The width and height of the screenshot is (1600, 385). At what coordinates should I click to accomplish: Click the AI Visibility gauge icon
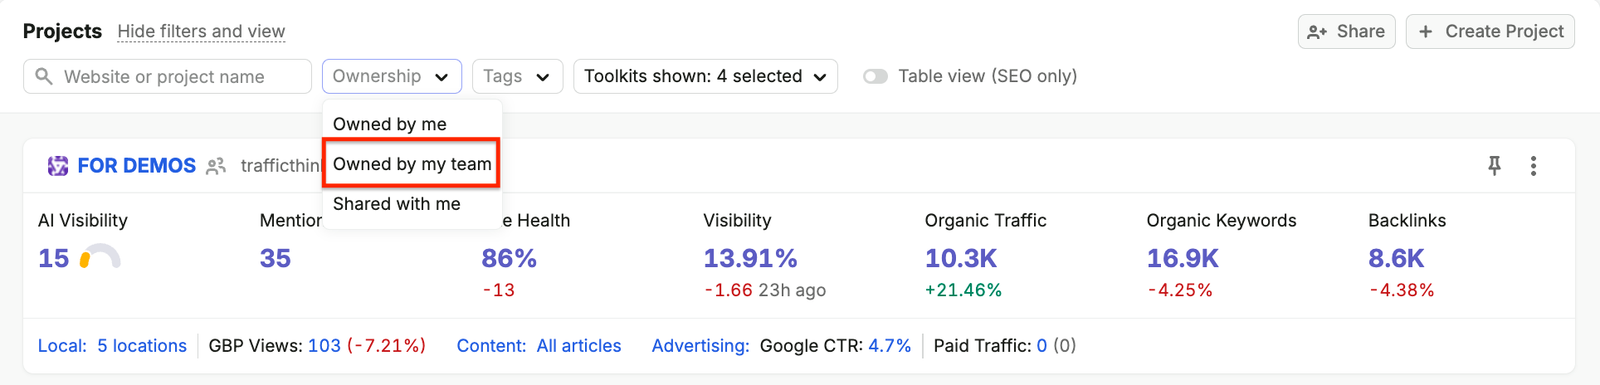[100, 258]
